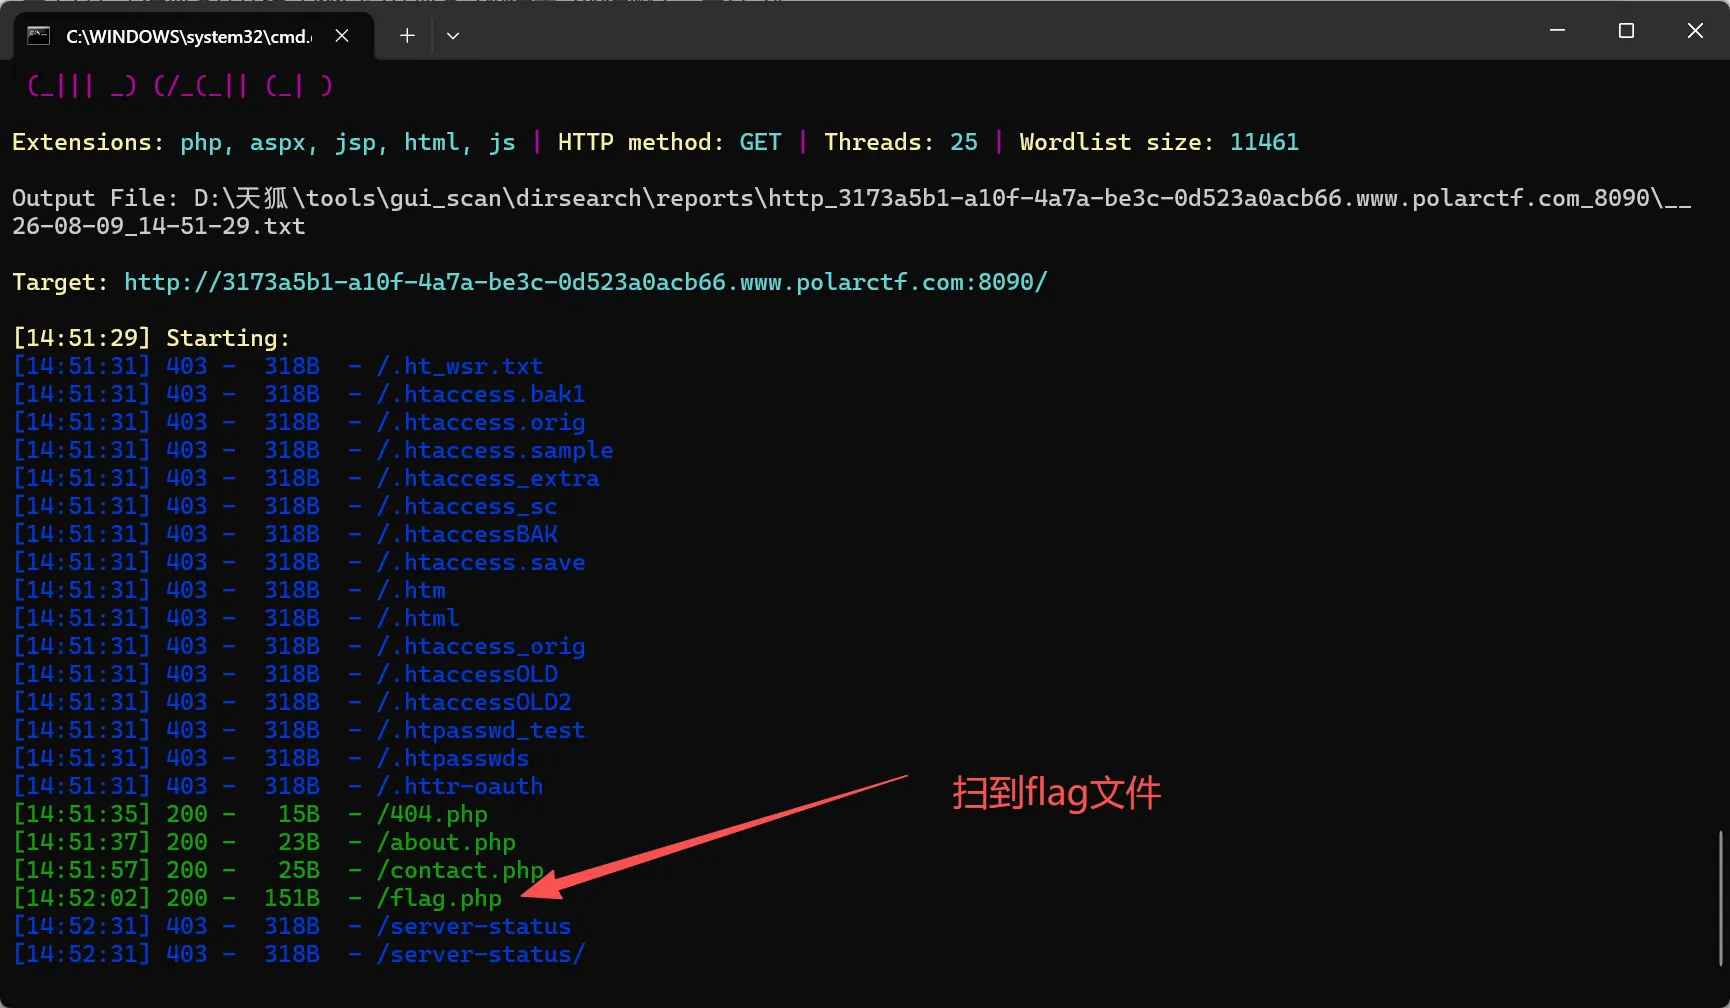Click the red 扫到flag文件 annotation
1730x1008 pixels.
pos(1056,793)
